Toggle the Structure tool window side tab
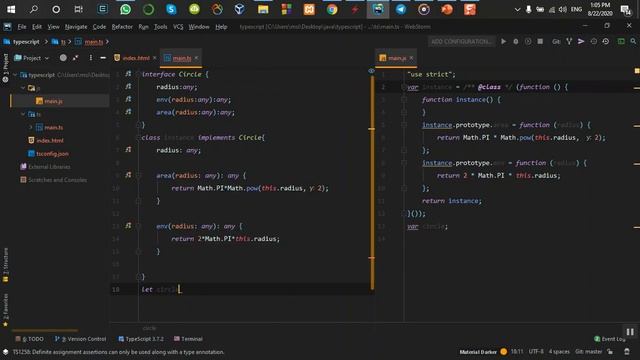This screenshot has width=640, height=360. tap(5, 265)
